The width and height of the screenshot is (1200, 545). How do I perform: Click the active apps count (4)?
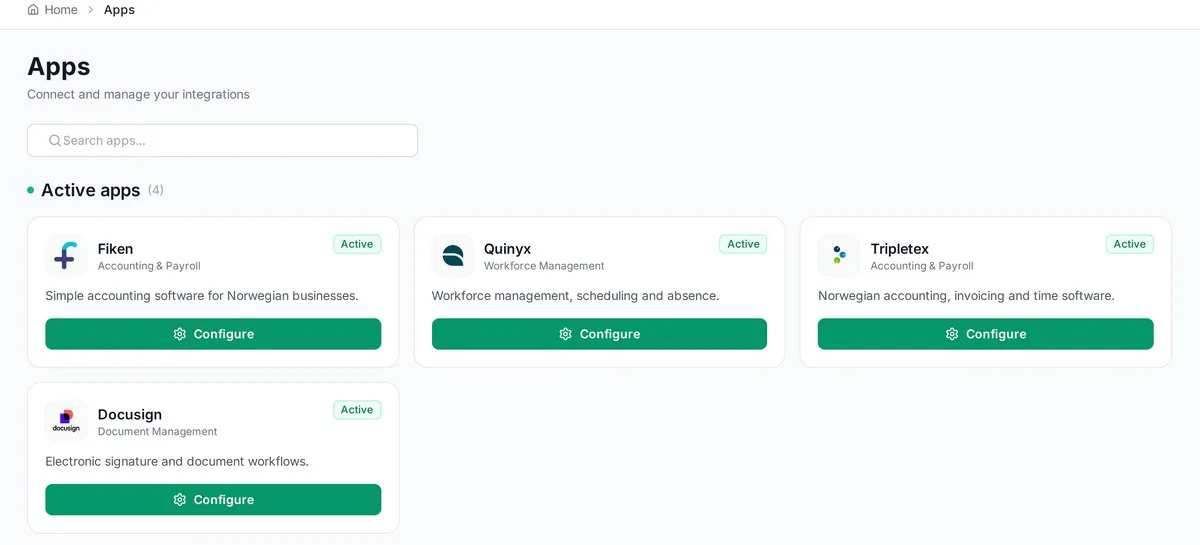(156, 190)
